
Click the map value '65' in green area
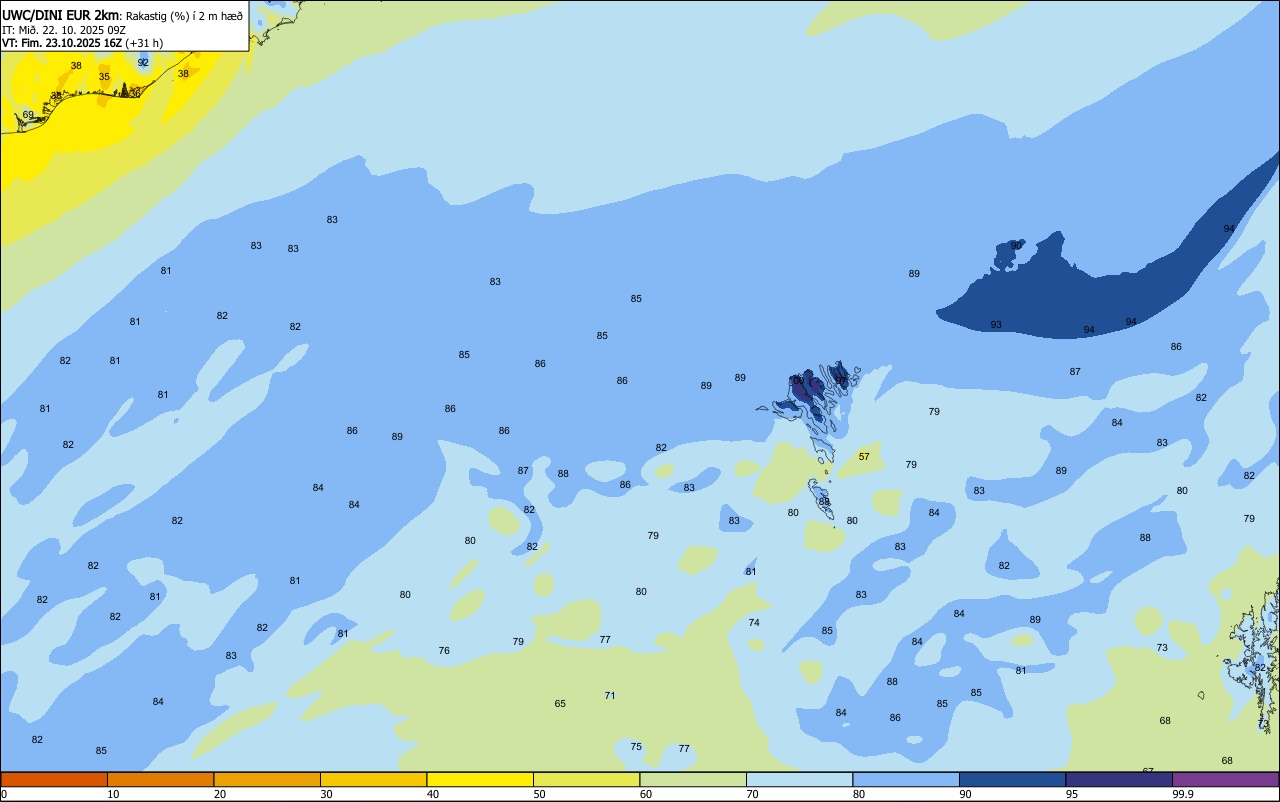560,704
